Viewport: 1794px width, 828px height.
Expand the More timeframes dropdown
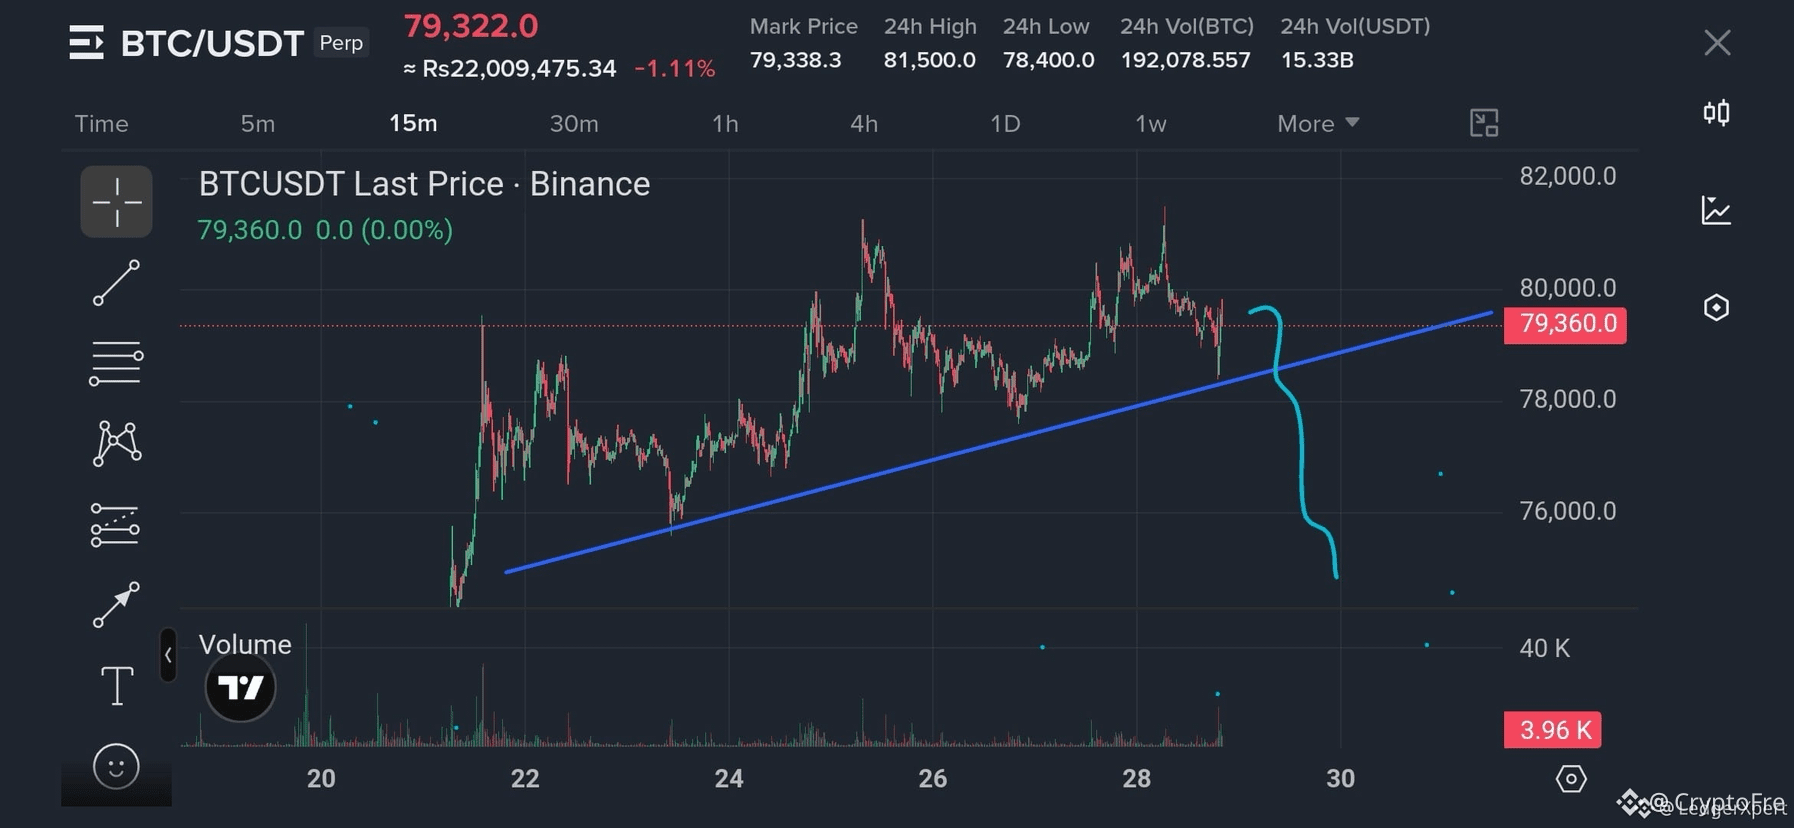click(1318, 124)
